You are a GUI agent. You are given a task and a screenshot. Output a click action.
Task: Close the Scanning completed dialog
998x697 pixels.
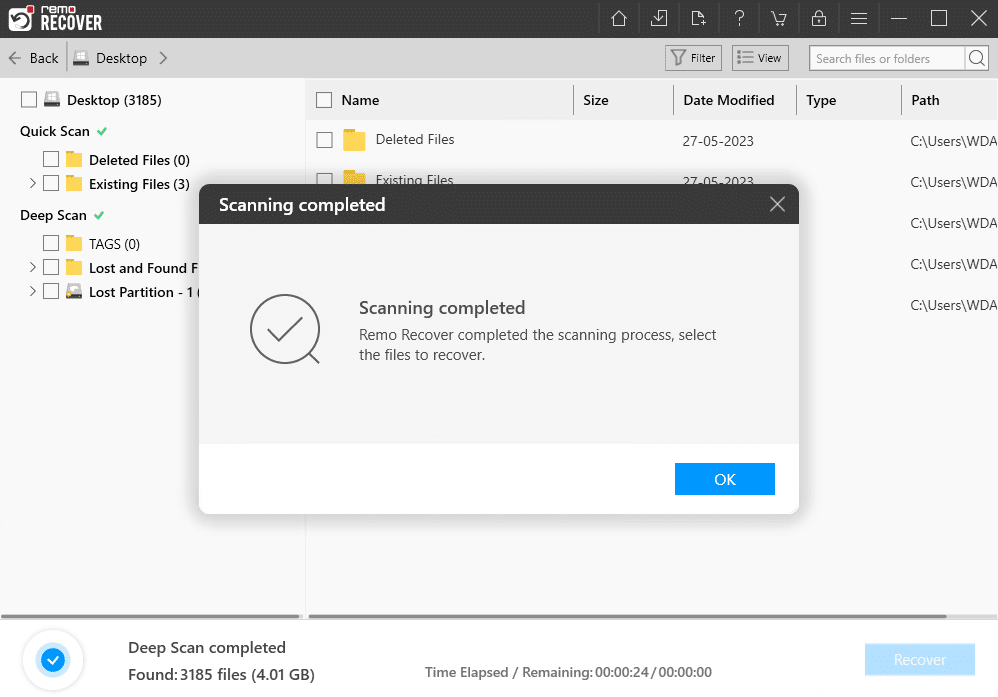(777, 204)
